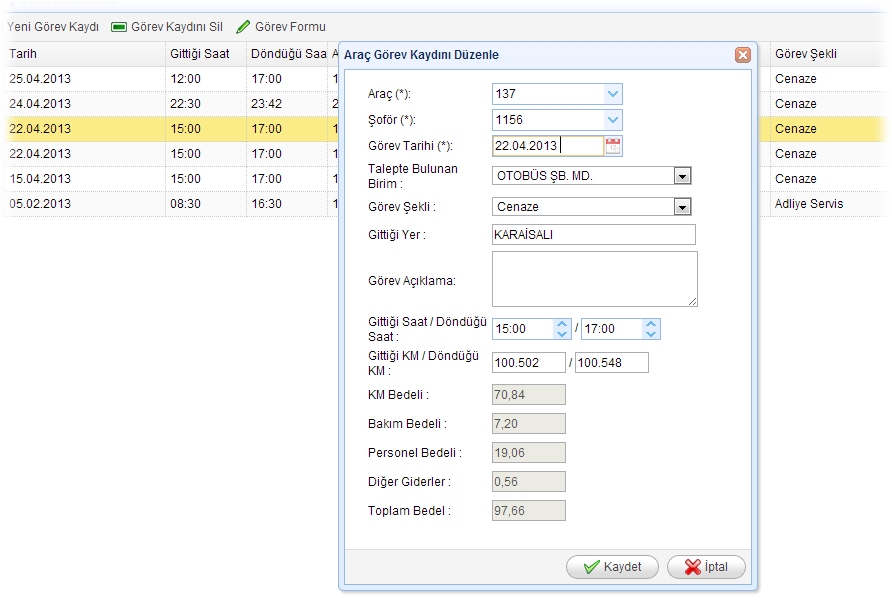Expand the Araç dropdown showing 137
The width and height of the screenshot is (892, 614).
(x=612, y=94)
